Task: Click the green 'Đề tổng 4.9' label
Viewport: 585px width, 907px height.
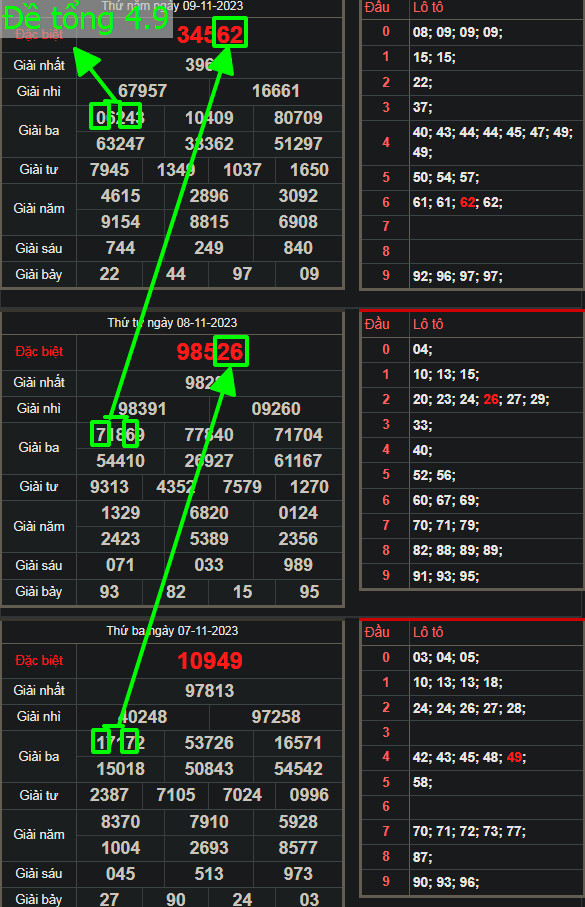Action: [86, 18]
